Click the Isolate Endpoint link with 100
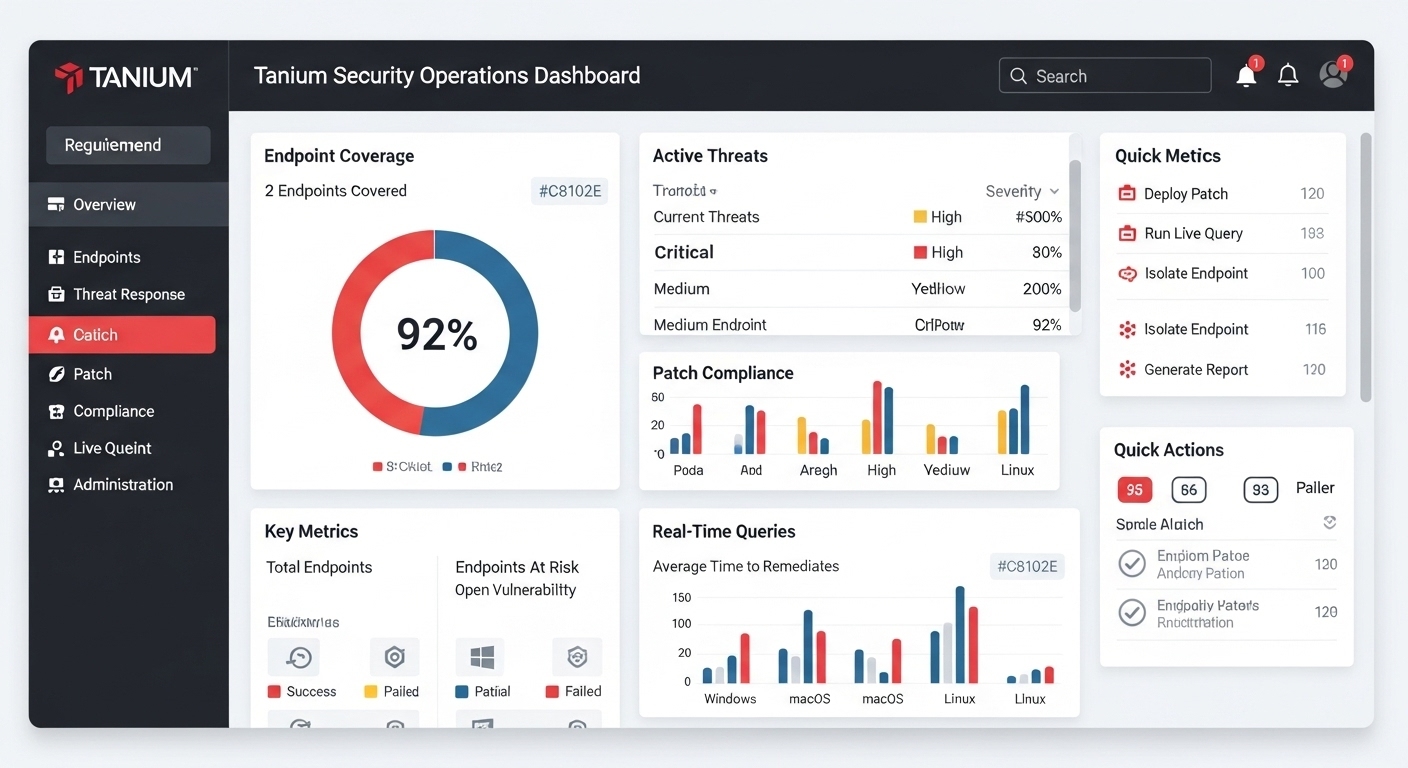The image size is (1408, 768). [1196, 273]
